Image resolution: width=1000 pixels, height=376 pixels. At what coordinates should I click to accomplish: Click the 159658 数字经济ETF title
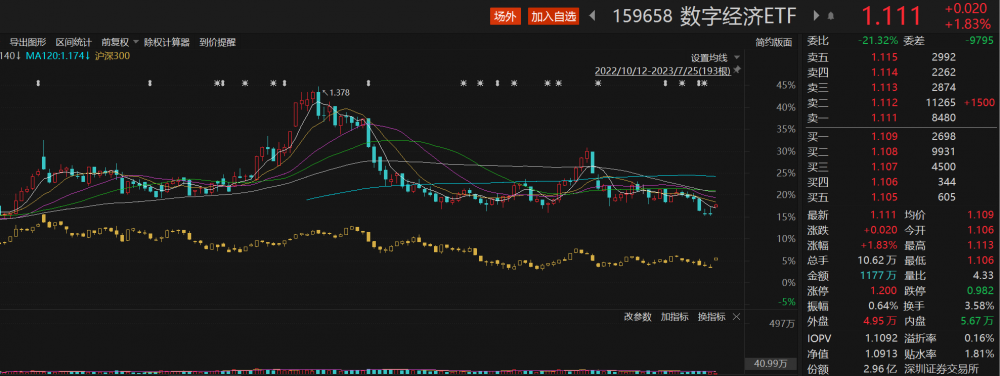tap(706, 16)
